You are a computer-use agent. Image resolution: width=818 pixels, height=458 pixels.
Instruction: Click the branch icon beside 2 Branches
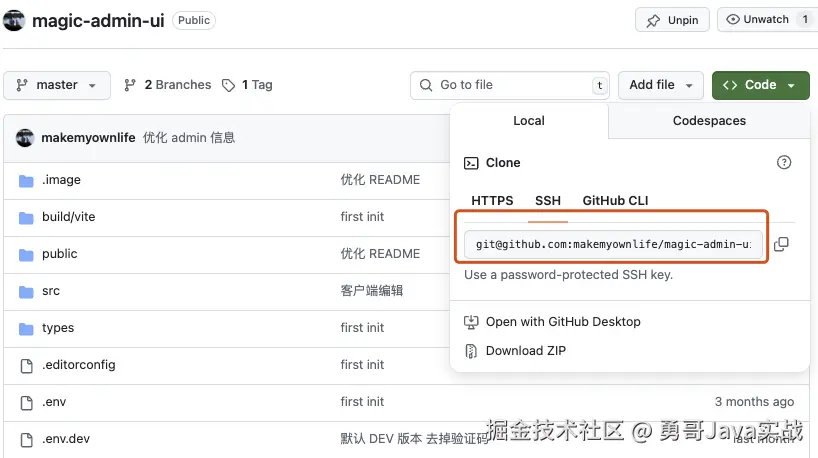(130, 85)
